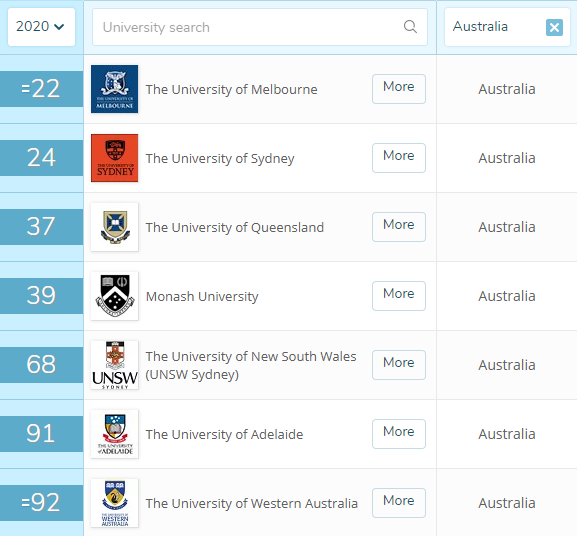
Task: Click the Australia filter field
Action: click(507, 27)
